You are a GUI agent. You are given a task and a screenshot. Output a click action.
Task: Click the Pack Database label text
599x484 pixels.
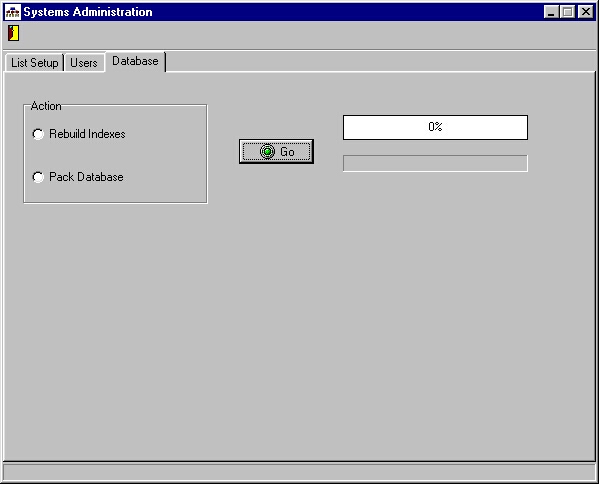(86, 177)
